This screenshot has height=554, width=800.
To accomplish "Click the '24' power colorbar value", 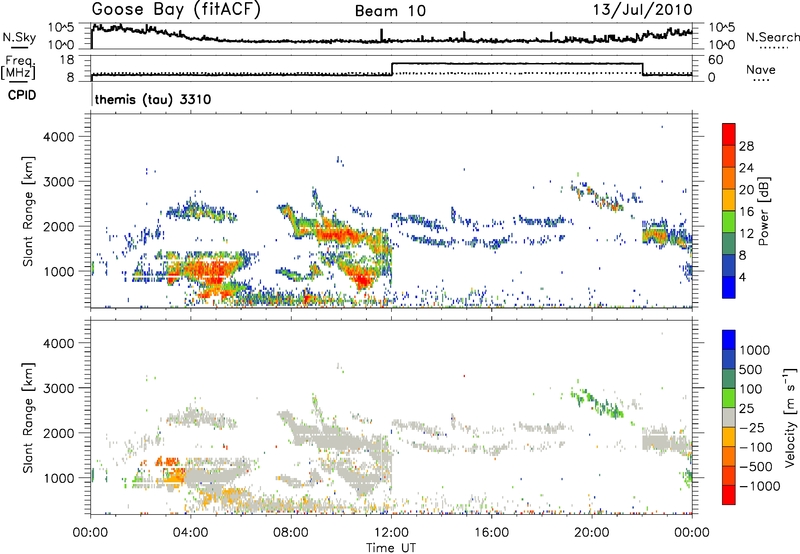I will (x=746, y=168).
